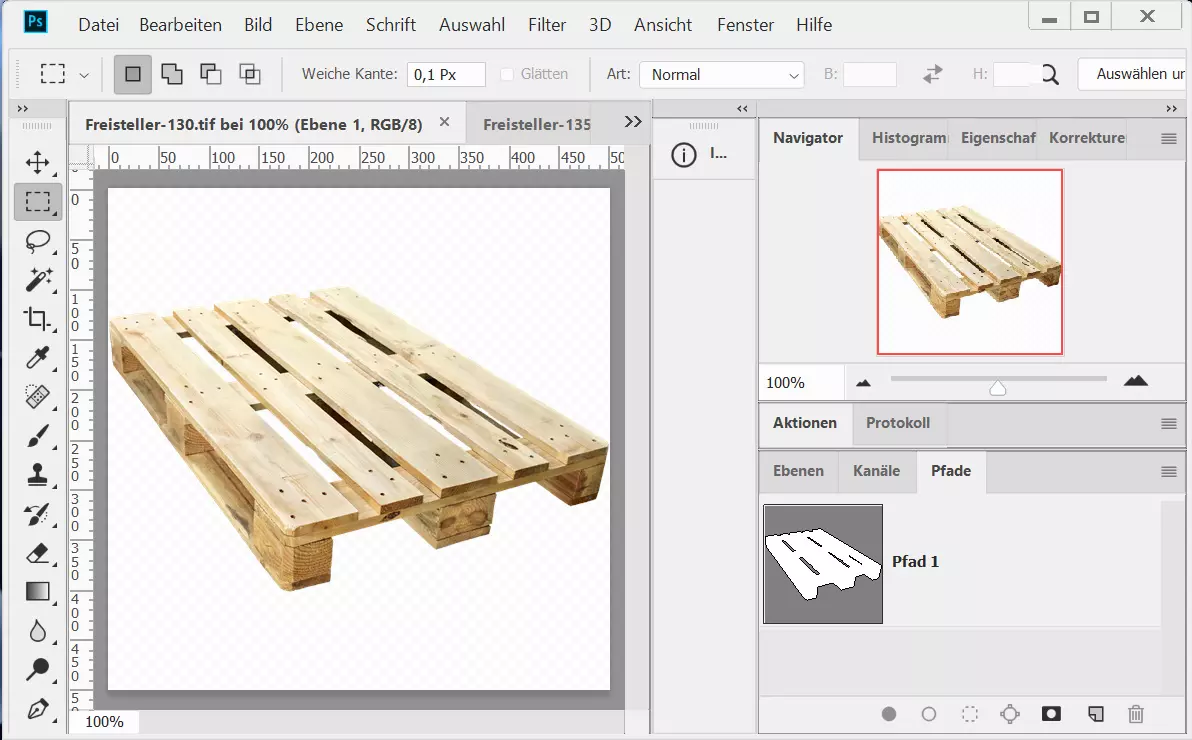Image resolution: width=1192 pixels, height=740 pixels.
Task: Select the Magic Wand tool
Action: click(37, 280)
